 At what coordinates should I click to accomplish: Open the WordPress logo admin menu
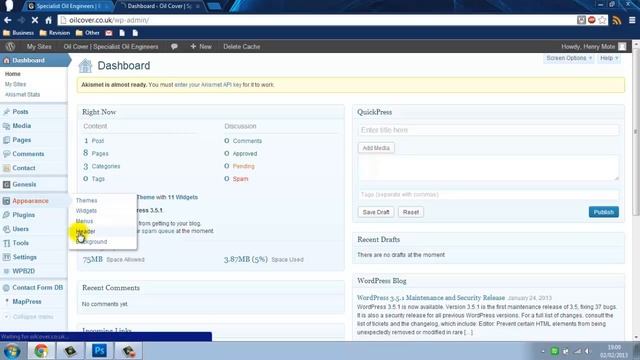10,47
